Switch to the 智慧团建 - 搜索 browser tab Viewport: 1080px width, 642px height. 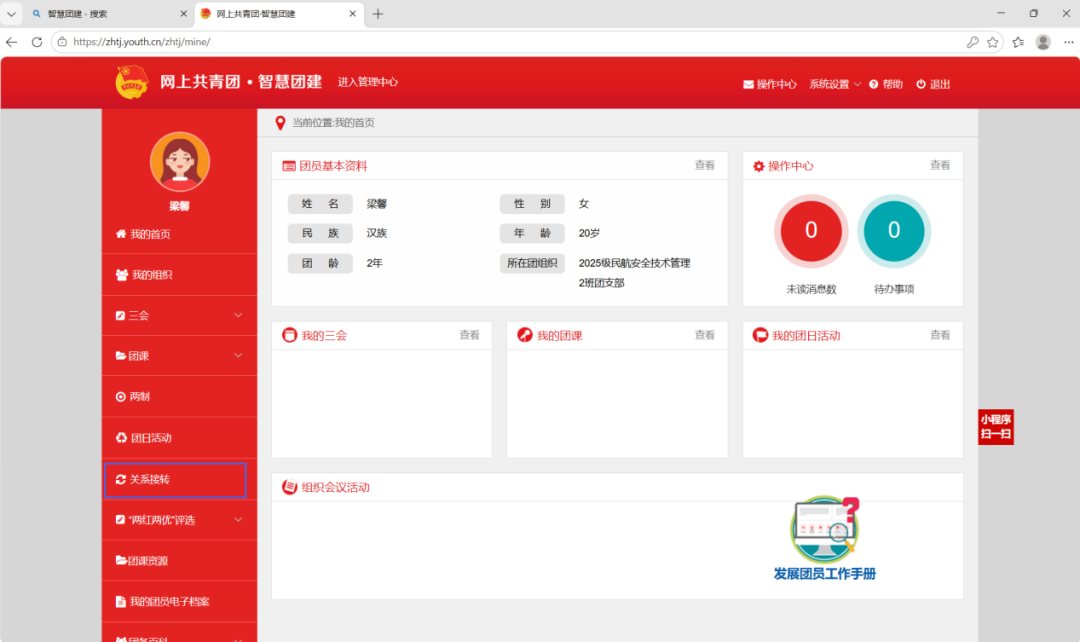click(109, 14)
